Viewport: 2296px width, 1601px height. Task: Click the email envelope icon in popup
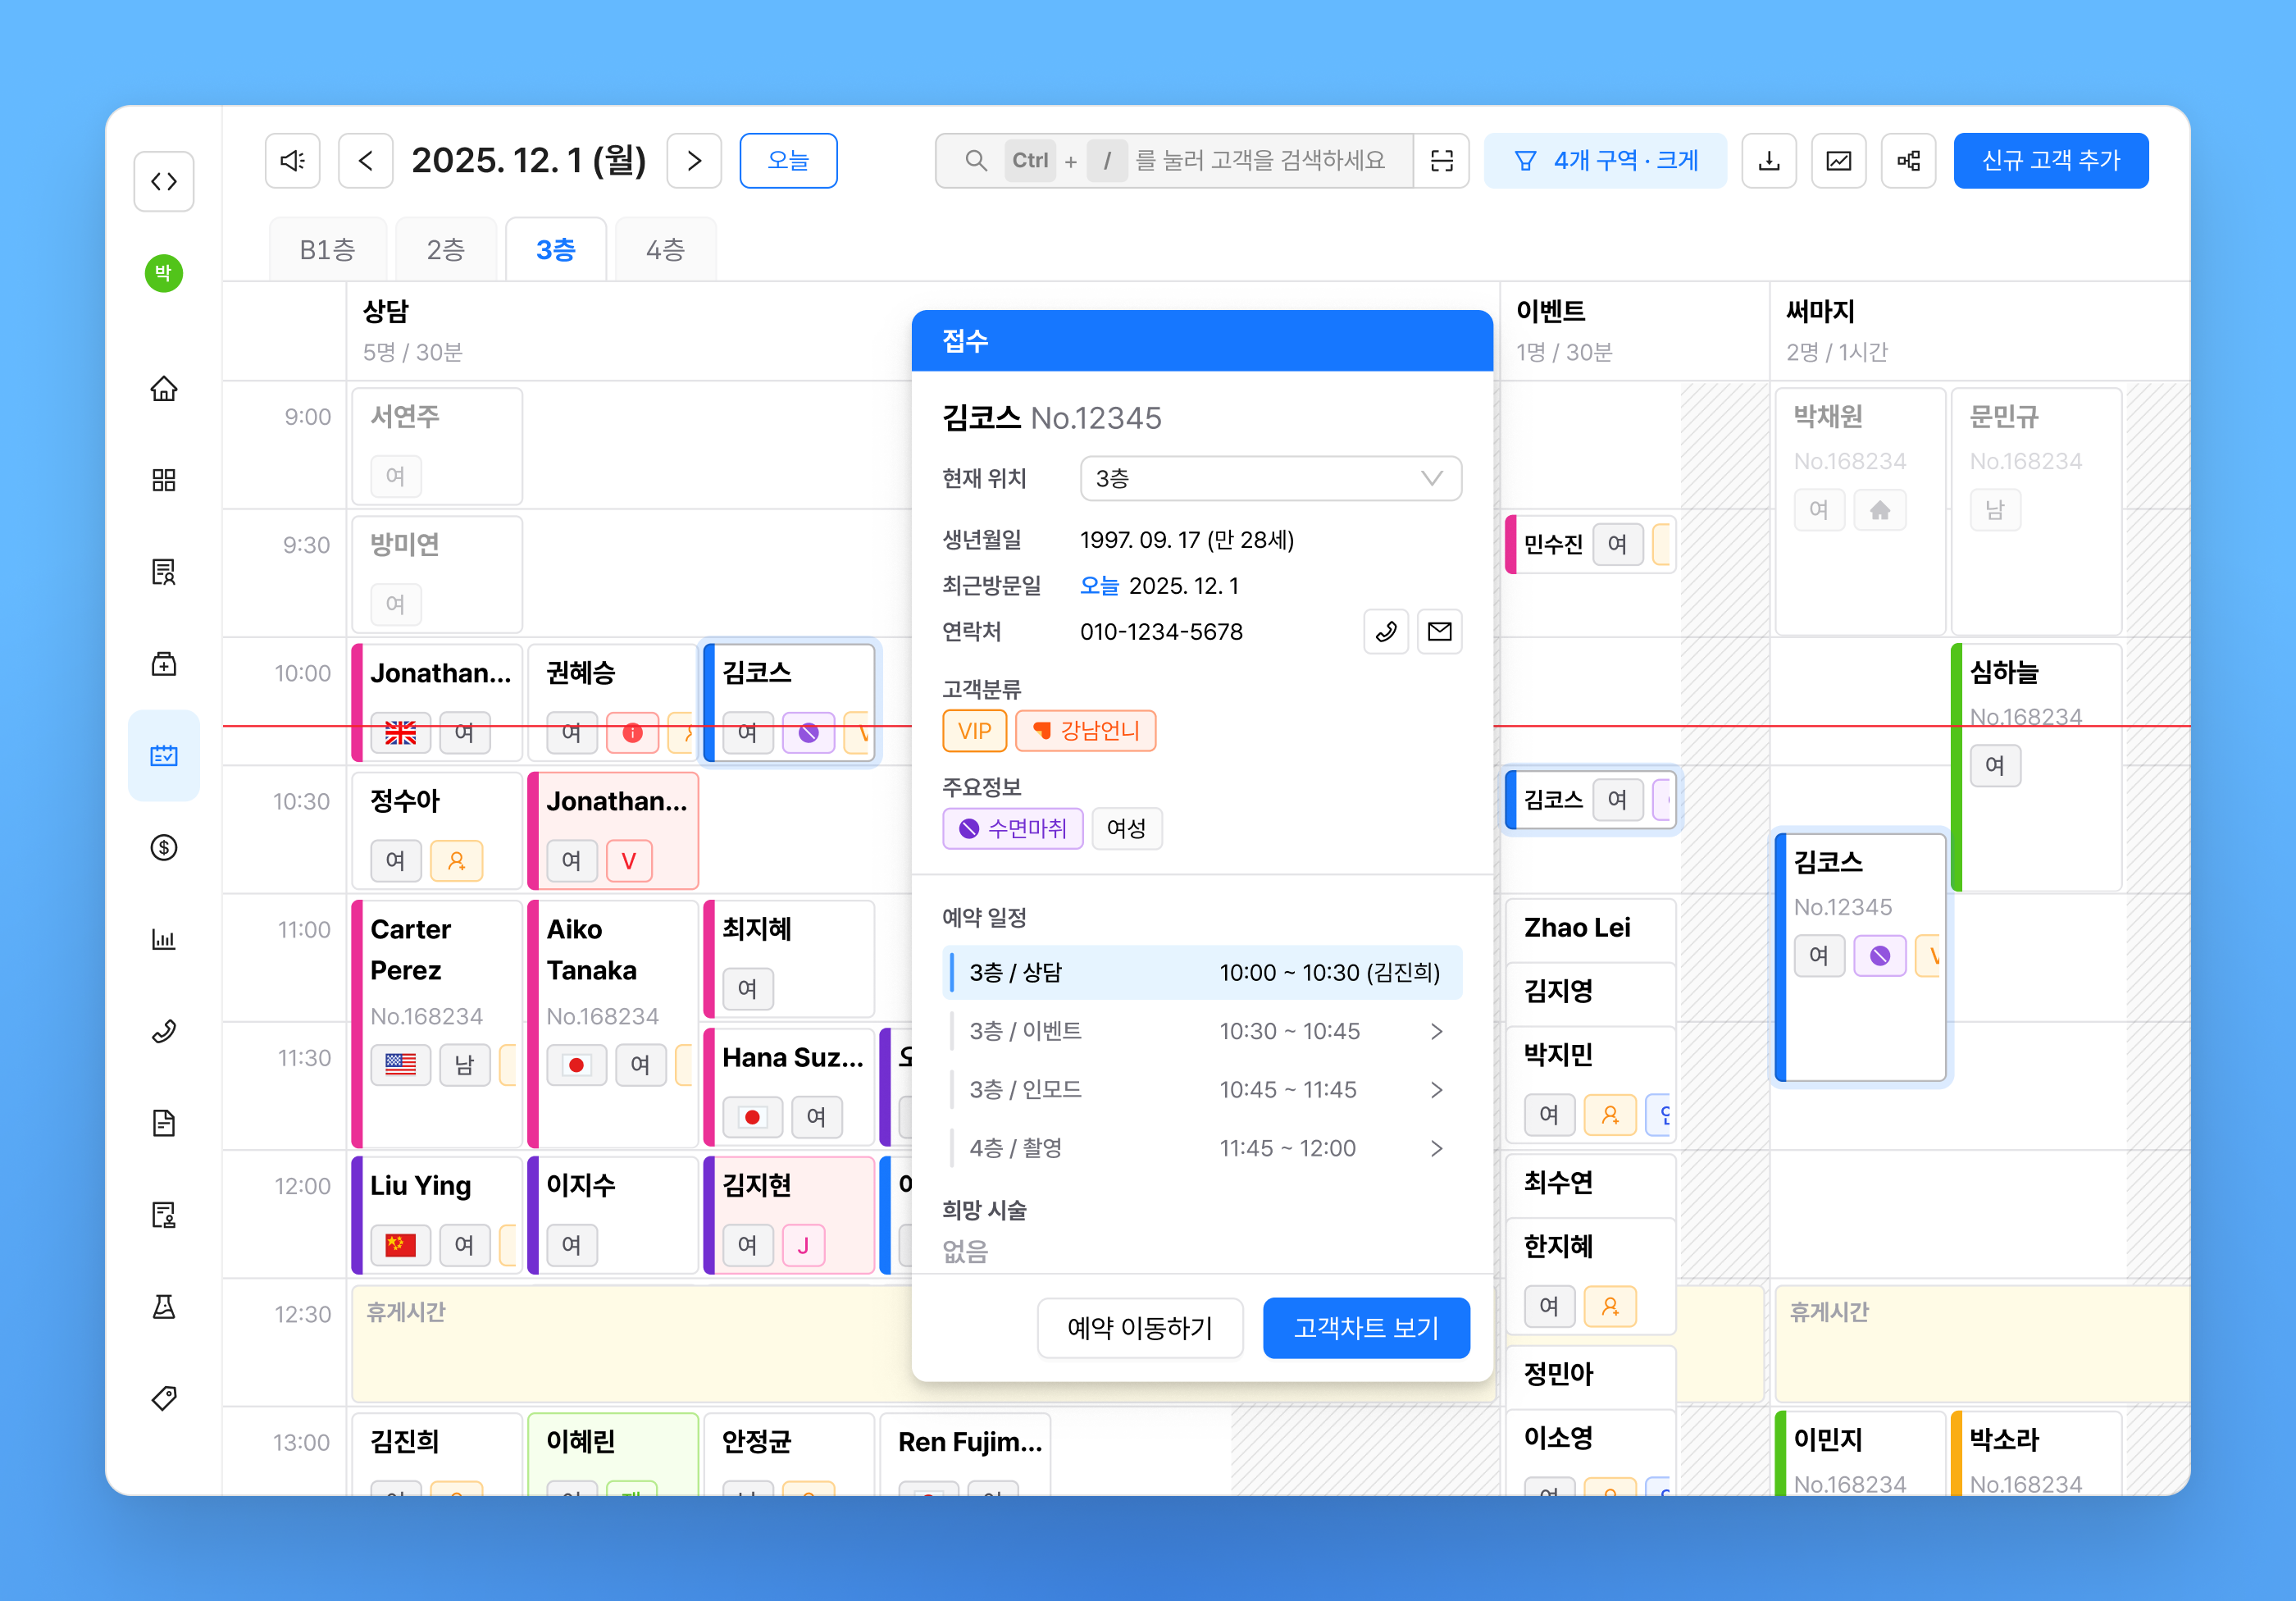tap(1439, 631)
